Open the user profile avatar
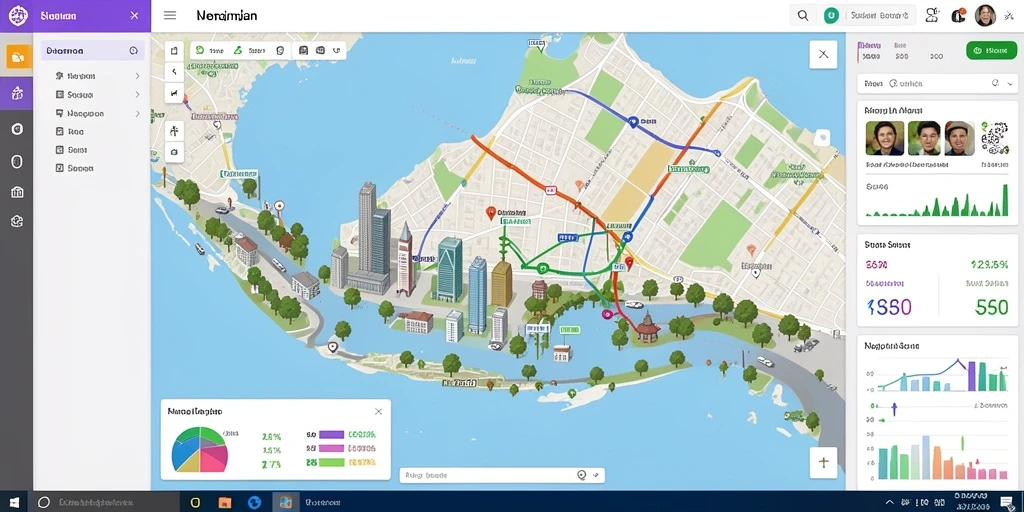 985,16
